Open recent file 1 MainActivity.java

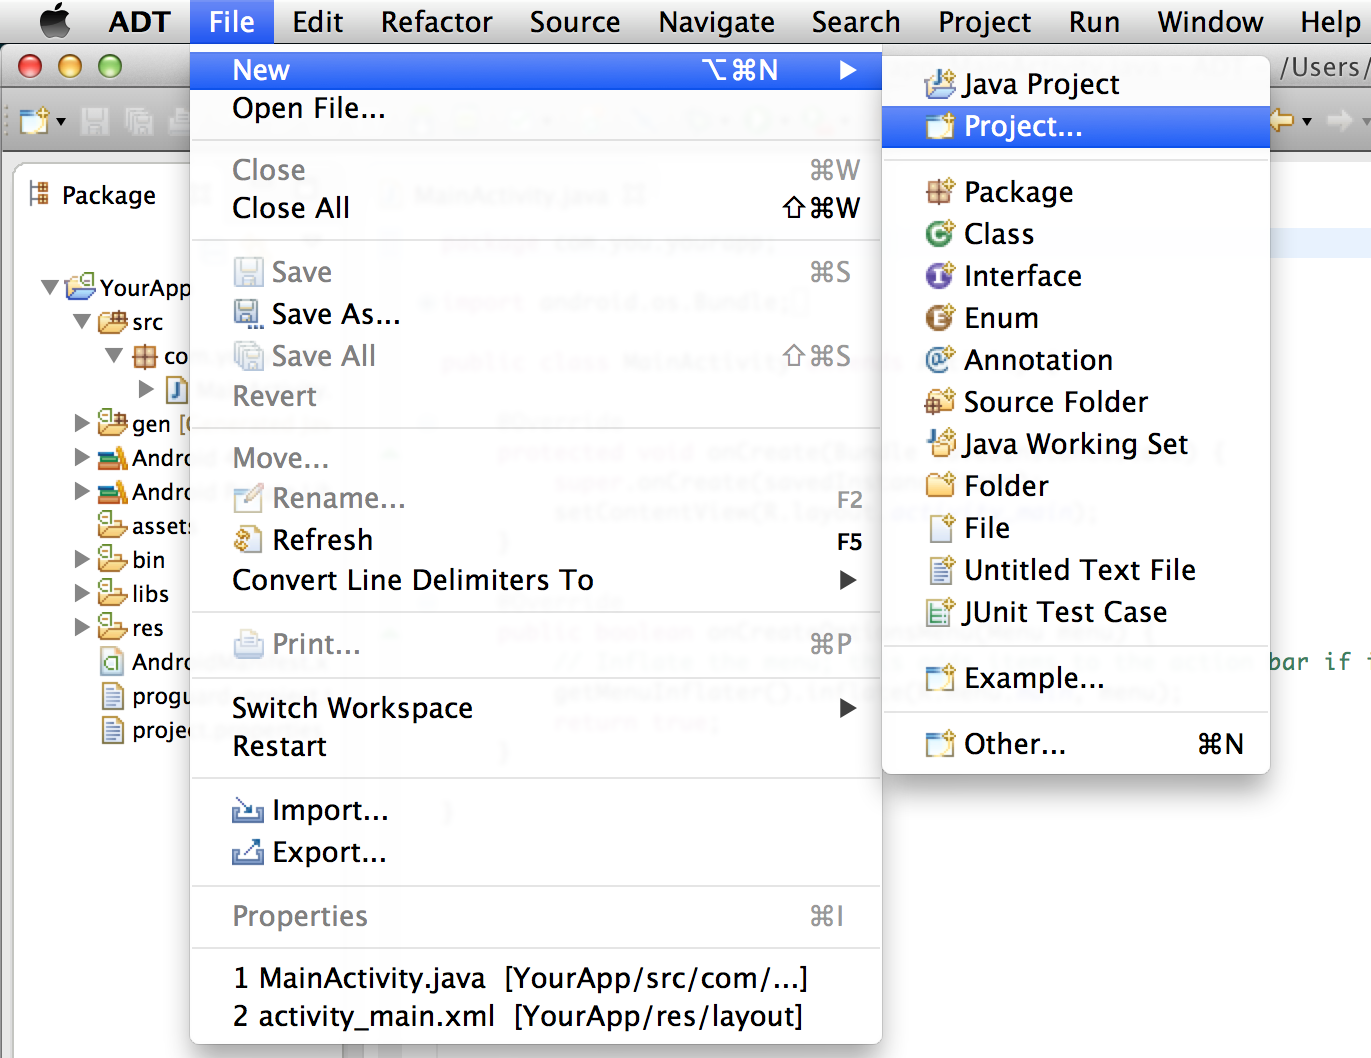coord(536,978)
